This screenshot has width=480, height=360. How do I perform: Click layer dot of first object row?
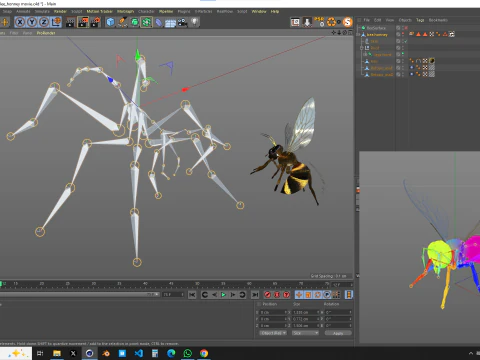tap(398, 28)
